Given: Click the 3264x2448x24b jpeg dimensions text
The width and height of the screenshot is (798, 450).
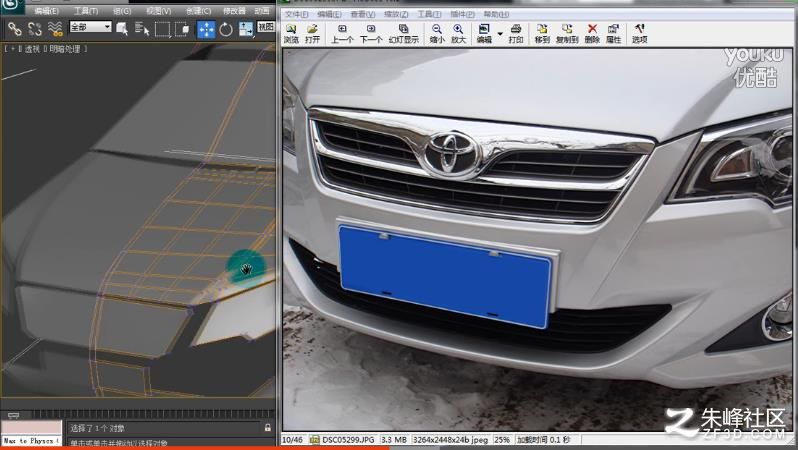Looking at the screenshot, I should pos(450,439).
